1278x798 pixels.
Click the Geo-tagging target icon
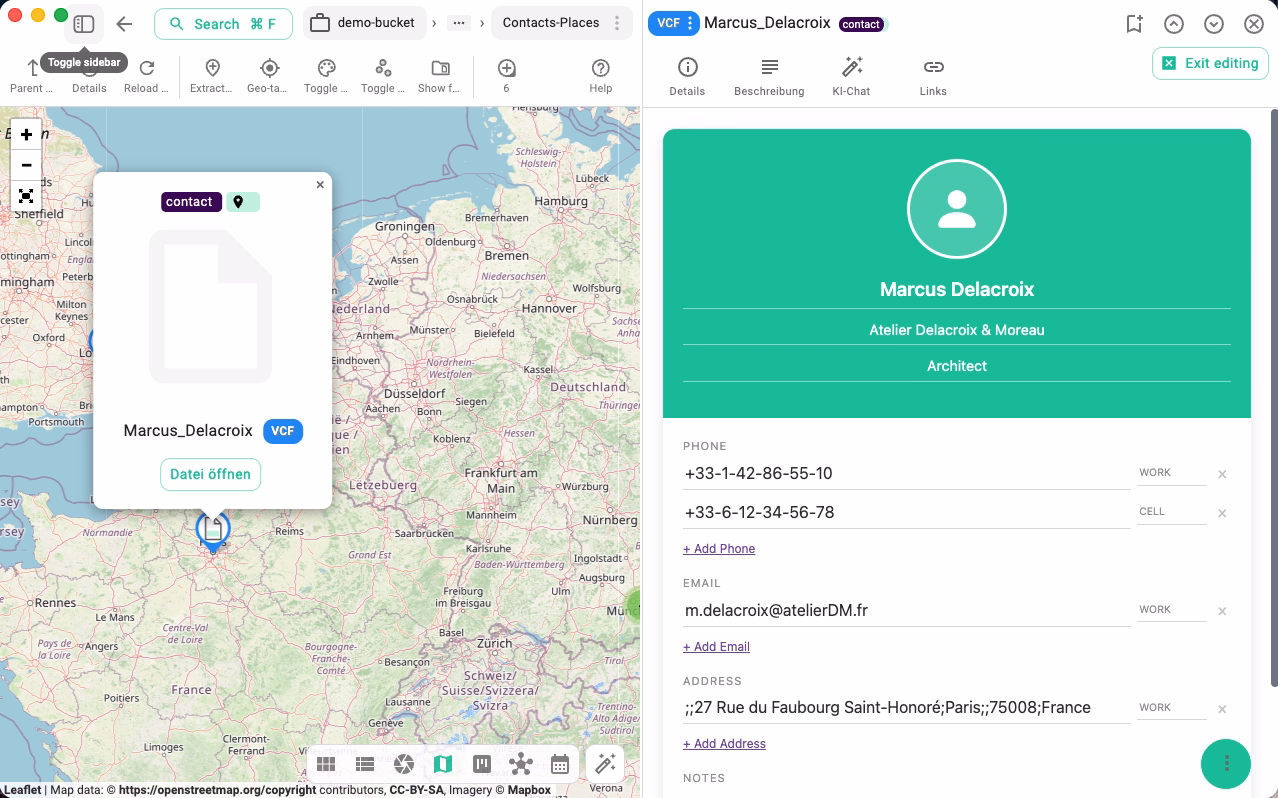(x=268, y=68)
